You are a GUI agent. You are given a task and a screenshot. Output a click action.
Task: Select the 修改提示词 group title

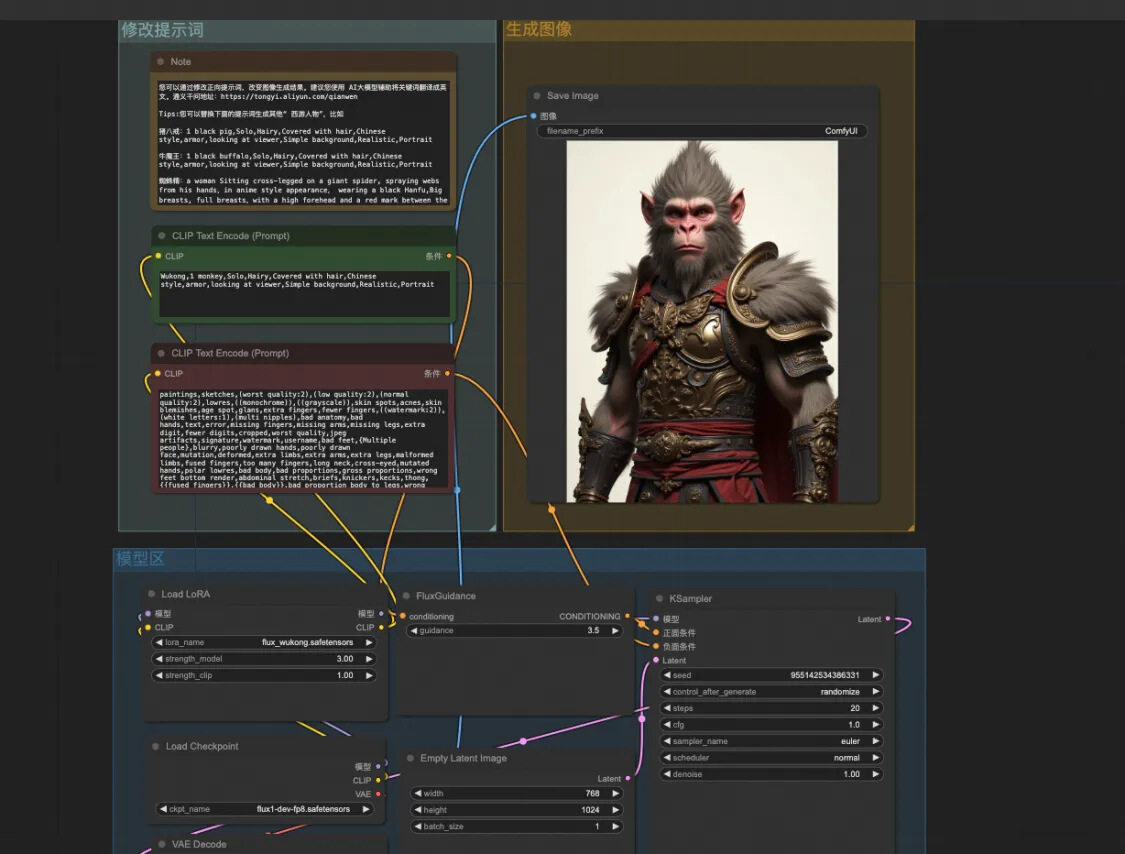(x=162, y=29)
